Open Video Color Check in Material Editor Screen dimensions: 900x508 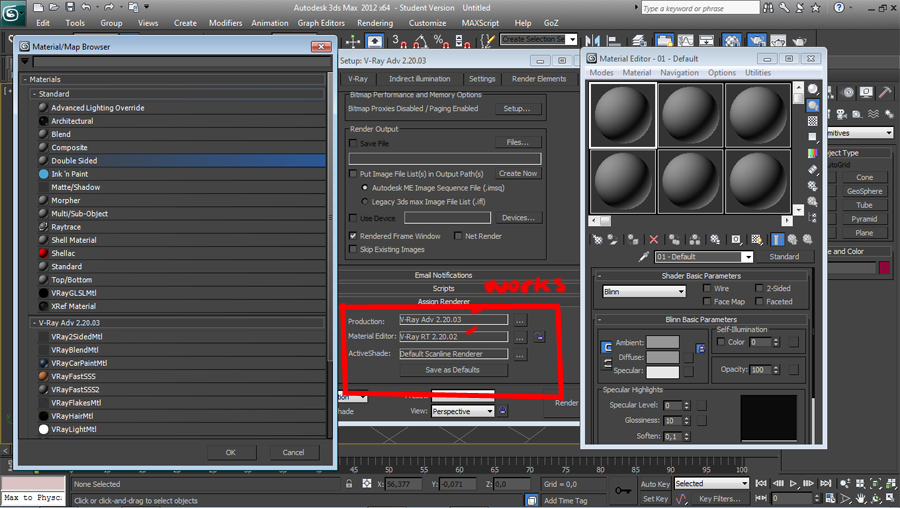click(813, 153)
